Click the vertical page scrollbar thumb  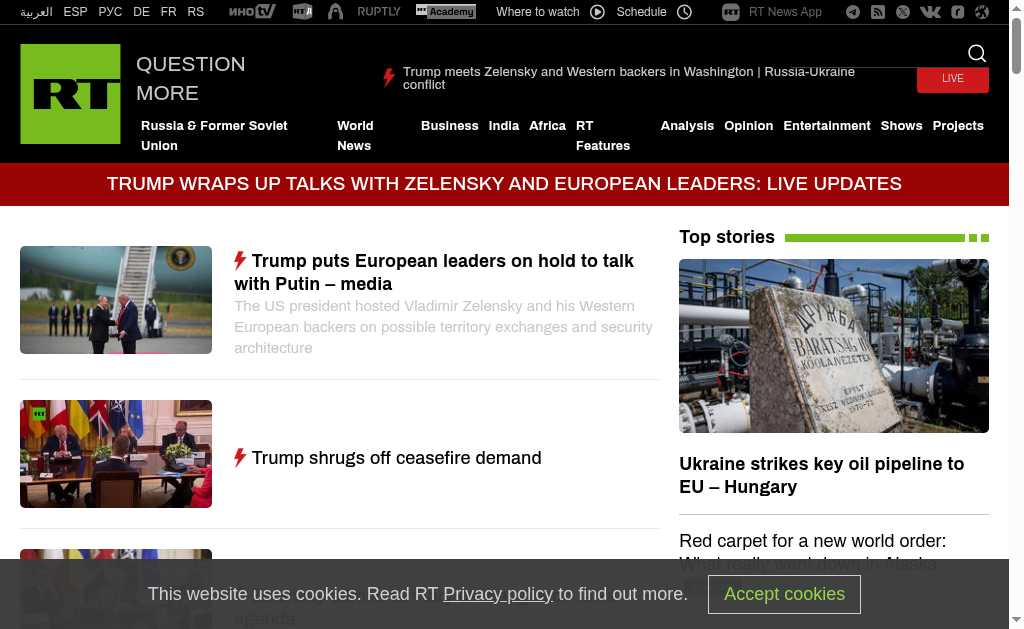click(x=1016, y=46)
